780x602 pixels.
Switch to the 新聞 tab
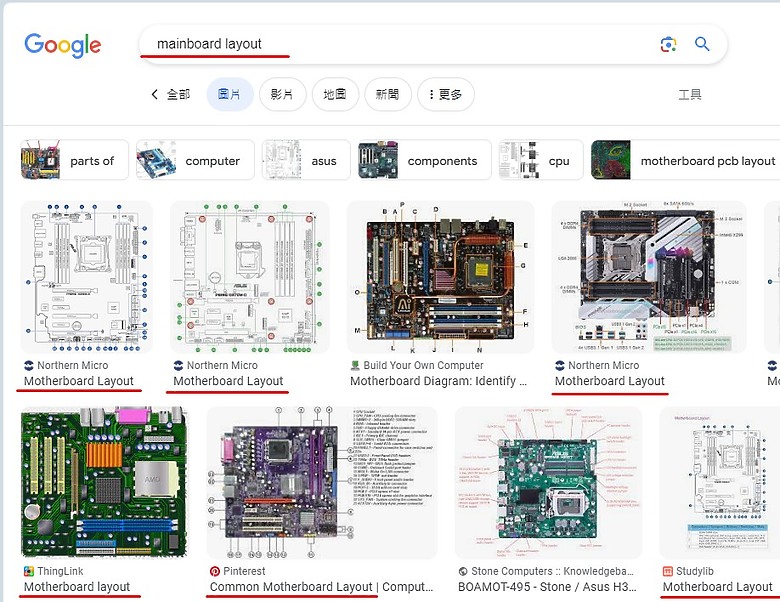(388, 94)
